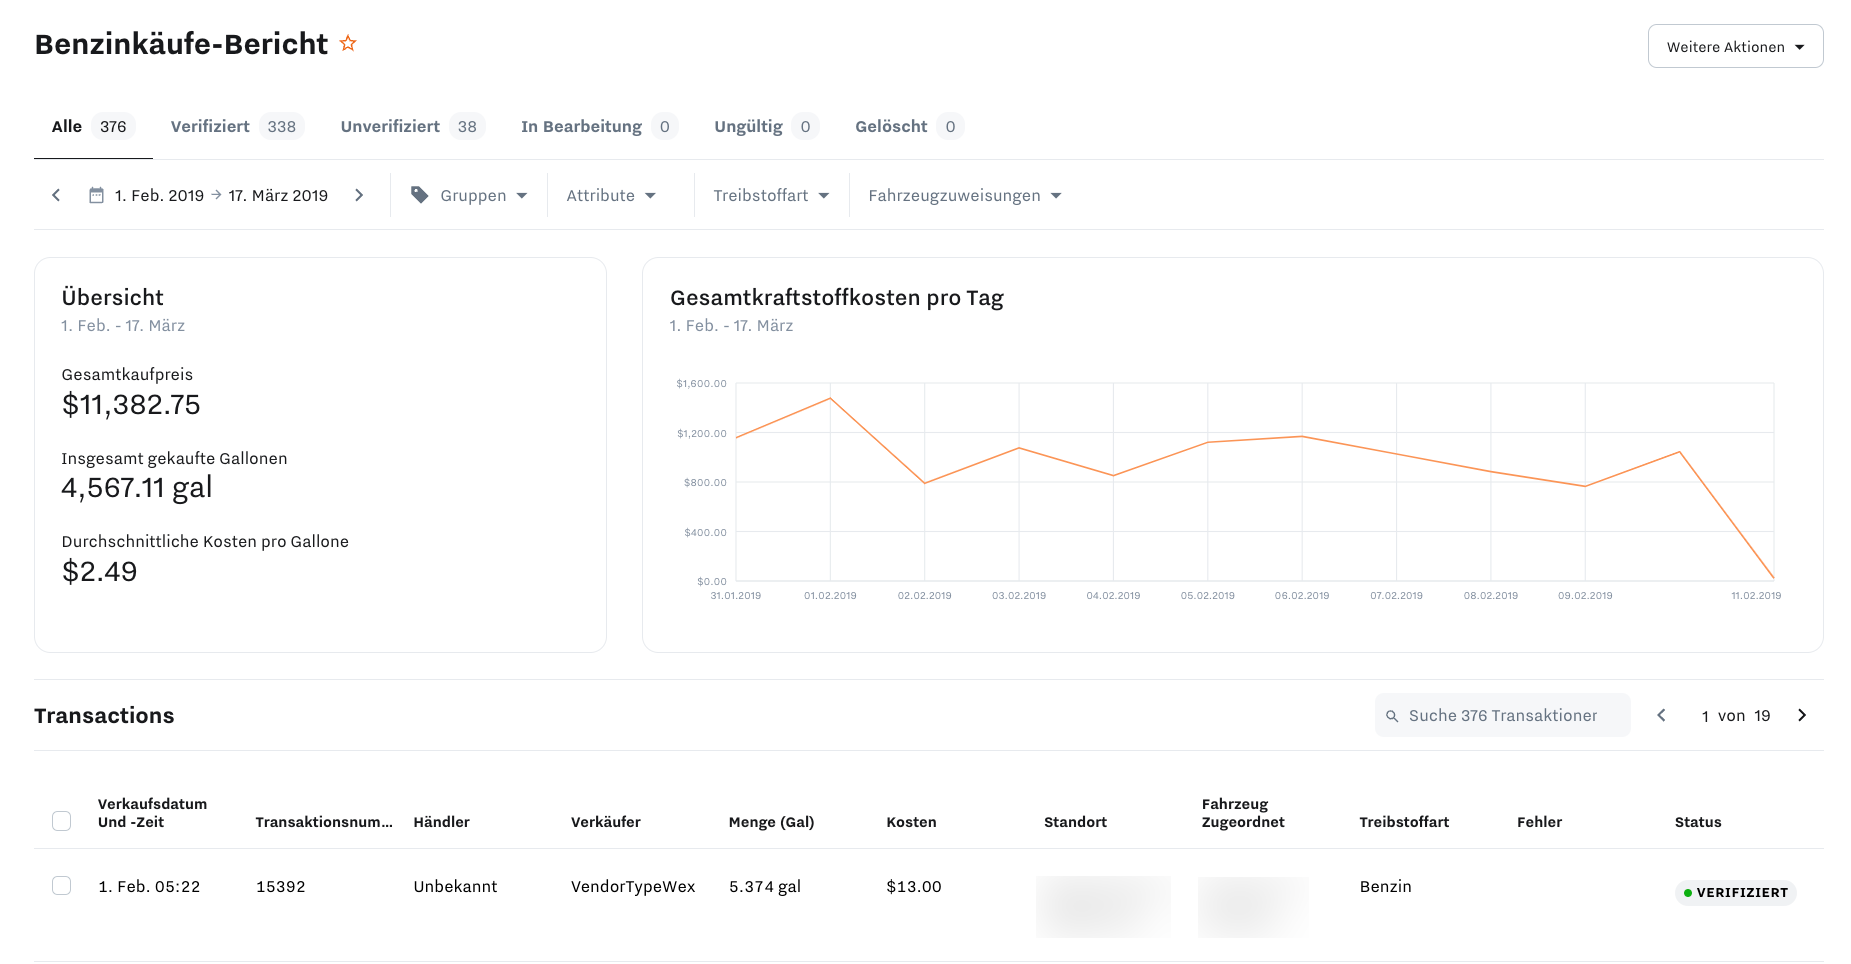Click the page indicator 1 von 19
Screen dimensions: 1851x964
click(x=1736, y=715)
